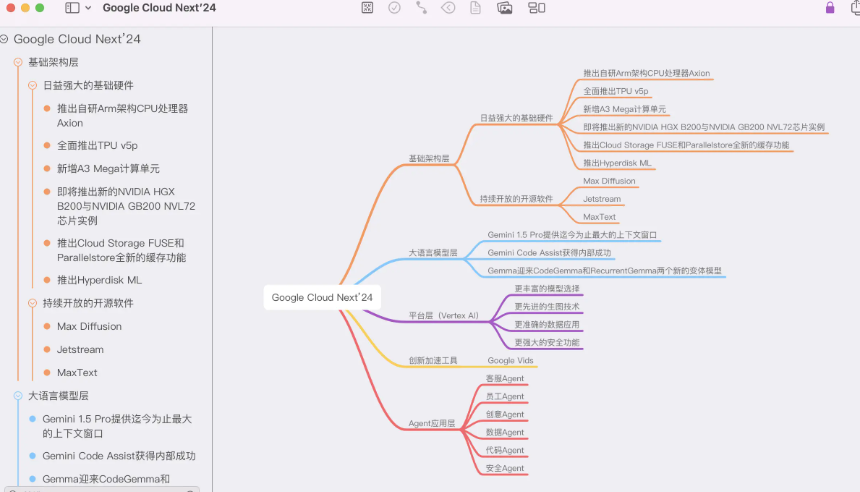Screen dimensions: 860x492
Task: Click the Google Cloud Next'24 outline title
Action: (x=77, y=39)
